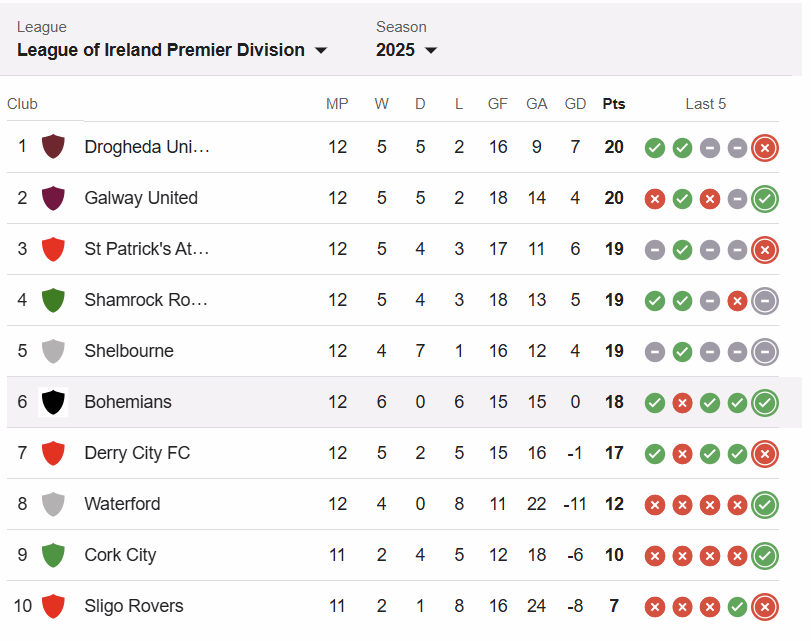Click Shelbourne's latest draw result icon
The width and height of the screenshot is (811, 641).
[765, 352]
